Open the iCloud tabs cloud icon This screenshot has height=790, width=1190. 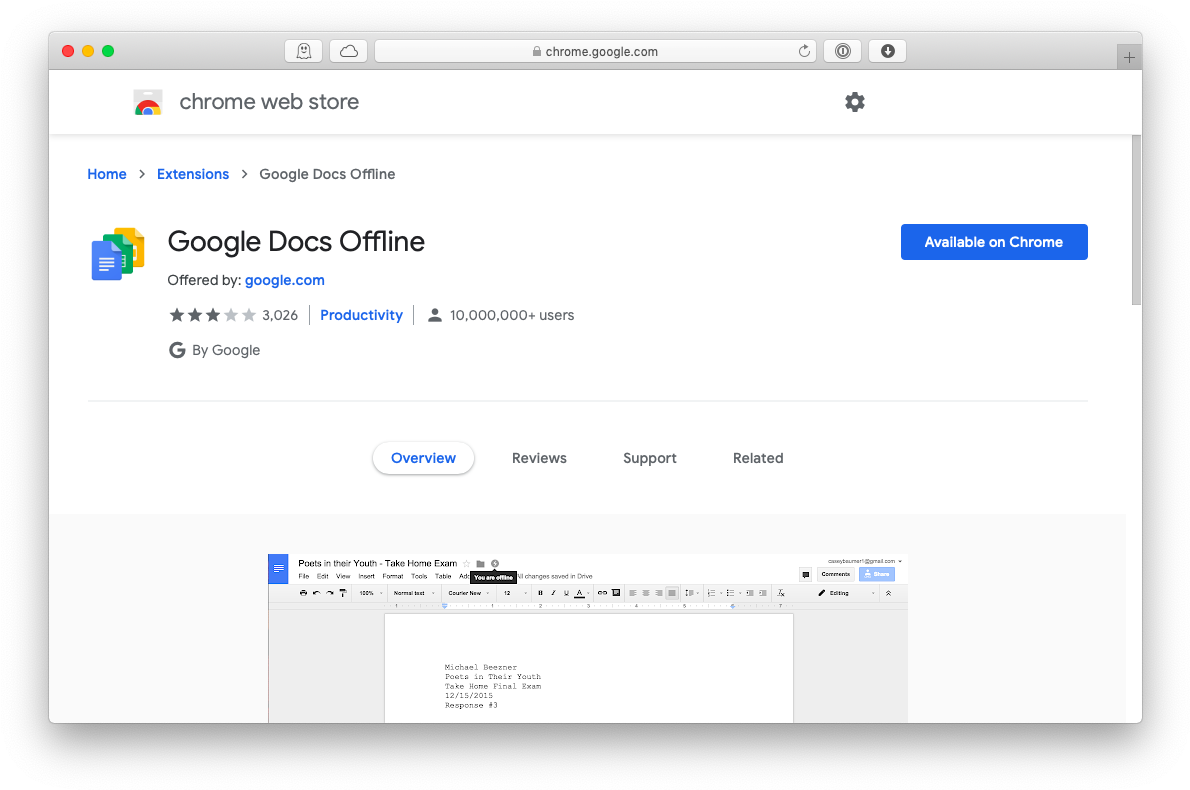point(349,51)
